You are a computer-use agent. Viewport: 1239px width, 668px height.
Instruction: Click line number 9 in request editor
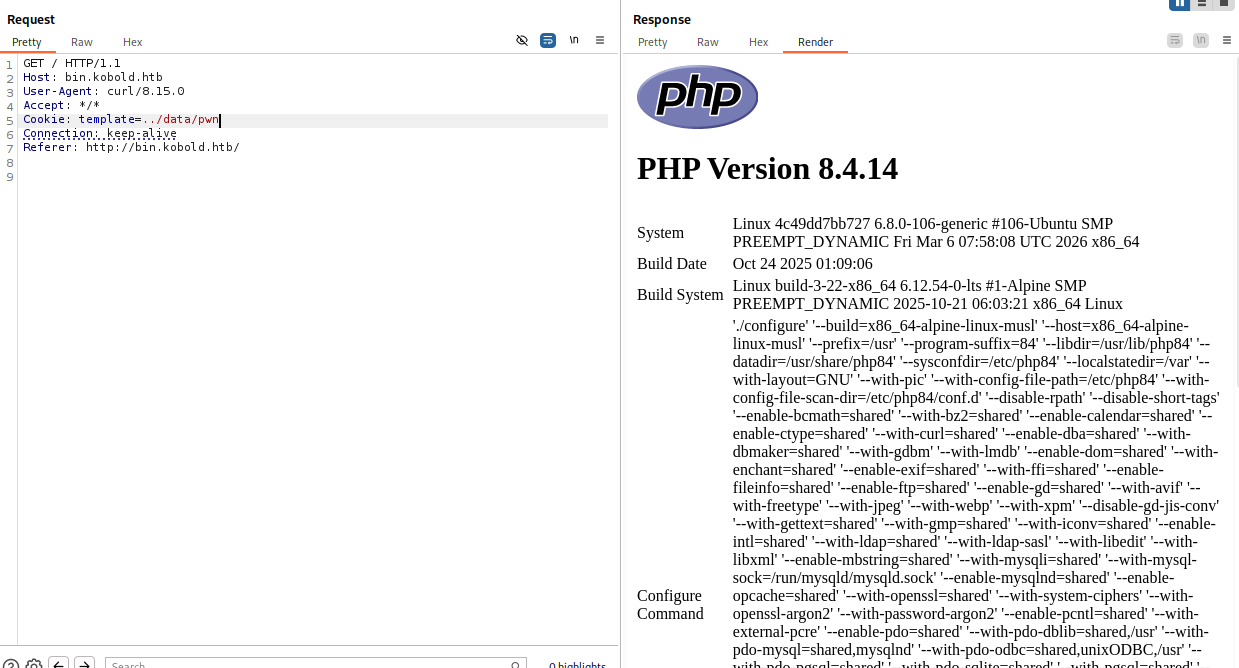tap(9, 177)
